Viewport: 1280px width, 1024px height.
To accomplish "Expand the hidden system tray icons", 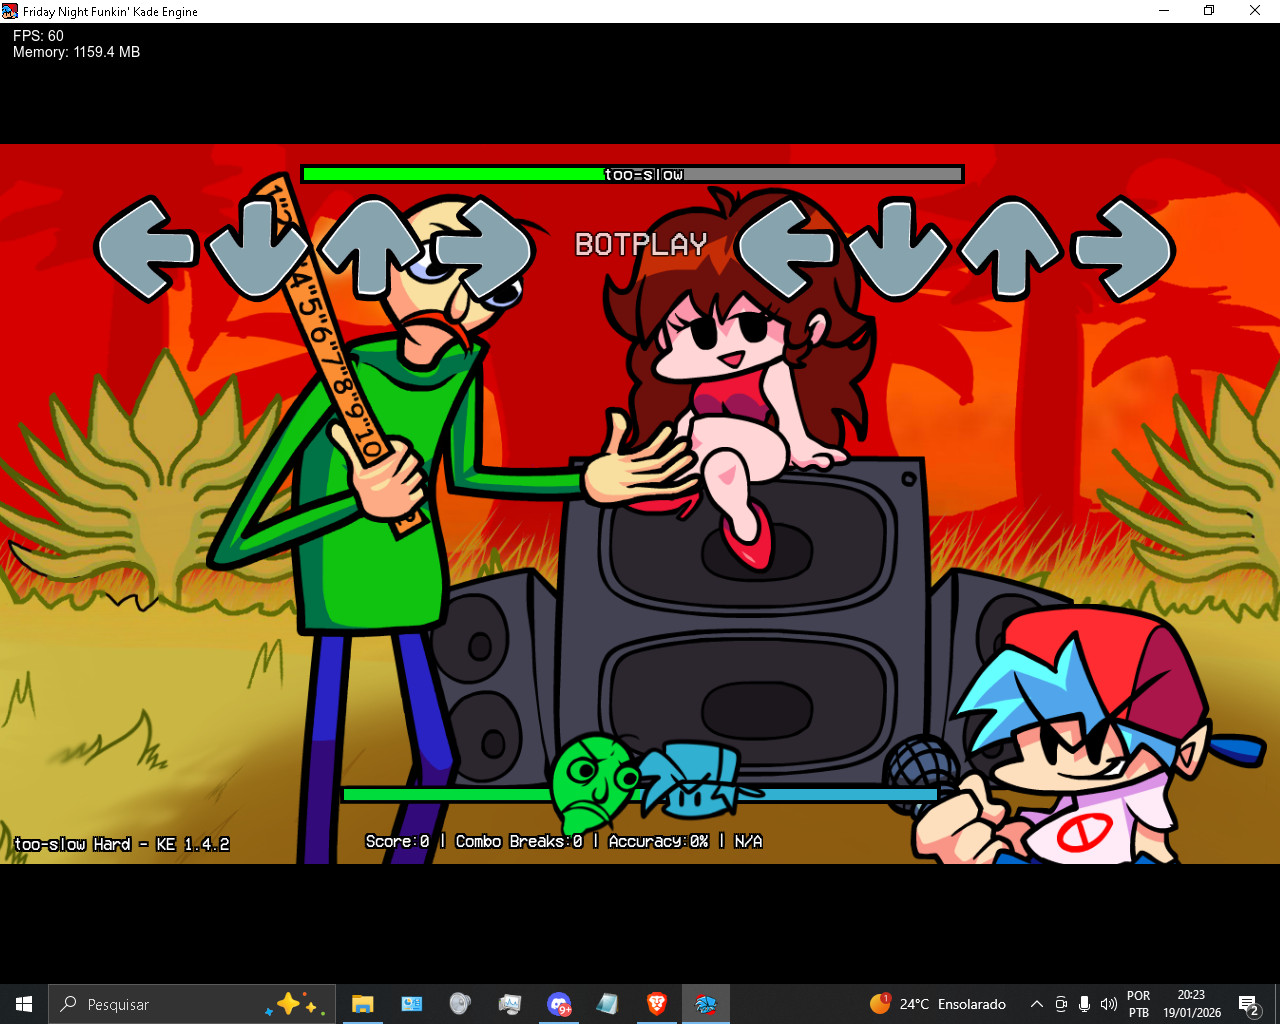I will click(1037, 1004).
